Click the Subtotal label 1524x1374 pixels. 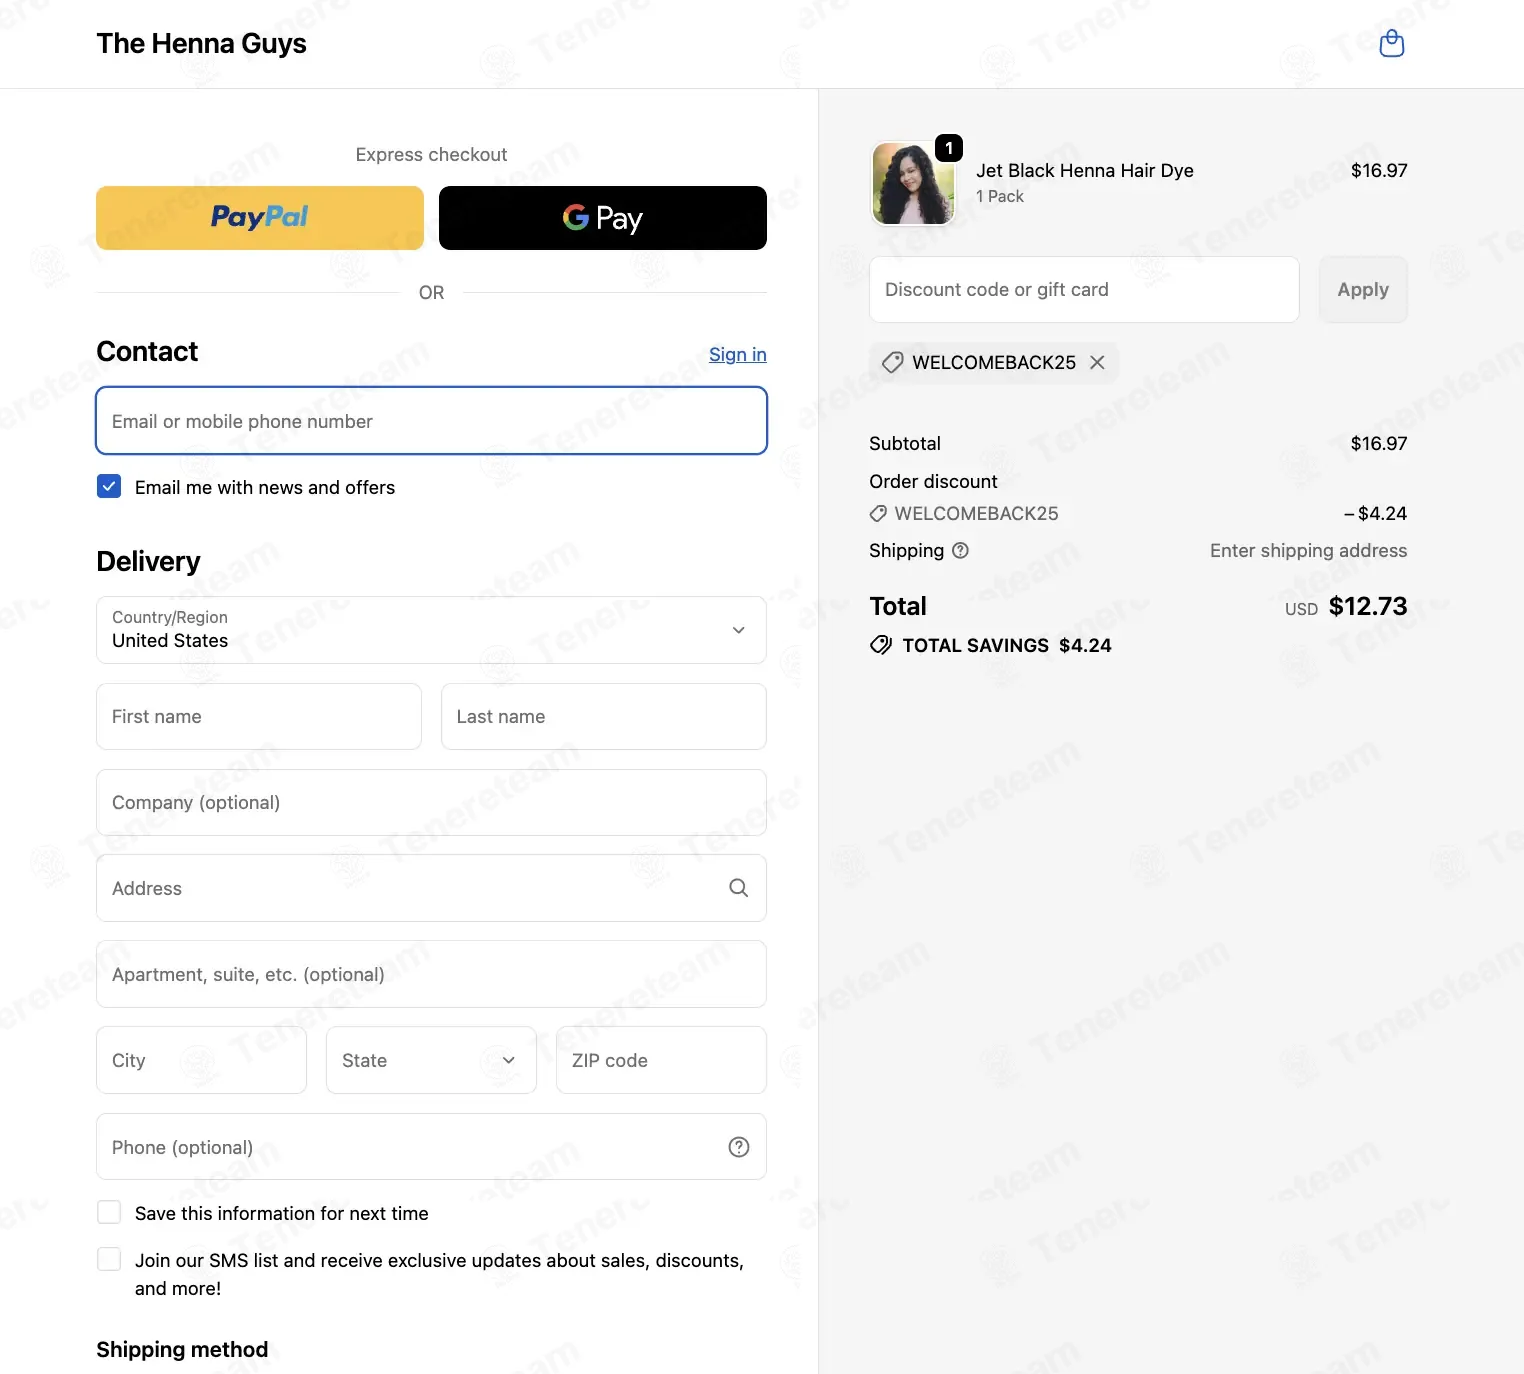(x=905, y=443)
